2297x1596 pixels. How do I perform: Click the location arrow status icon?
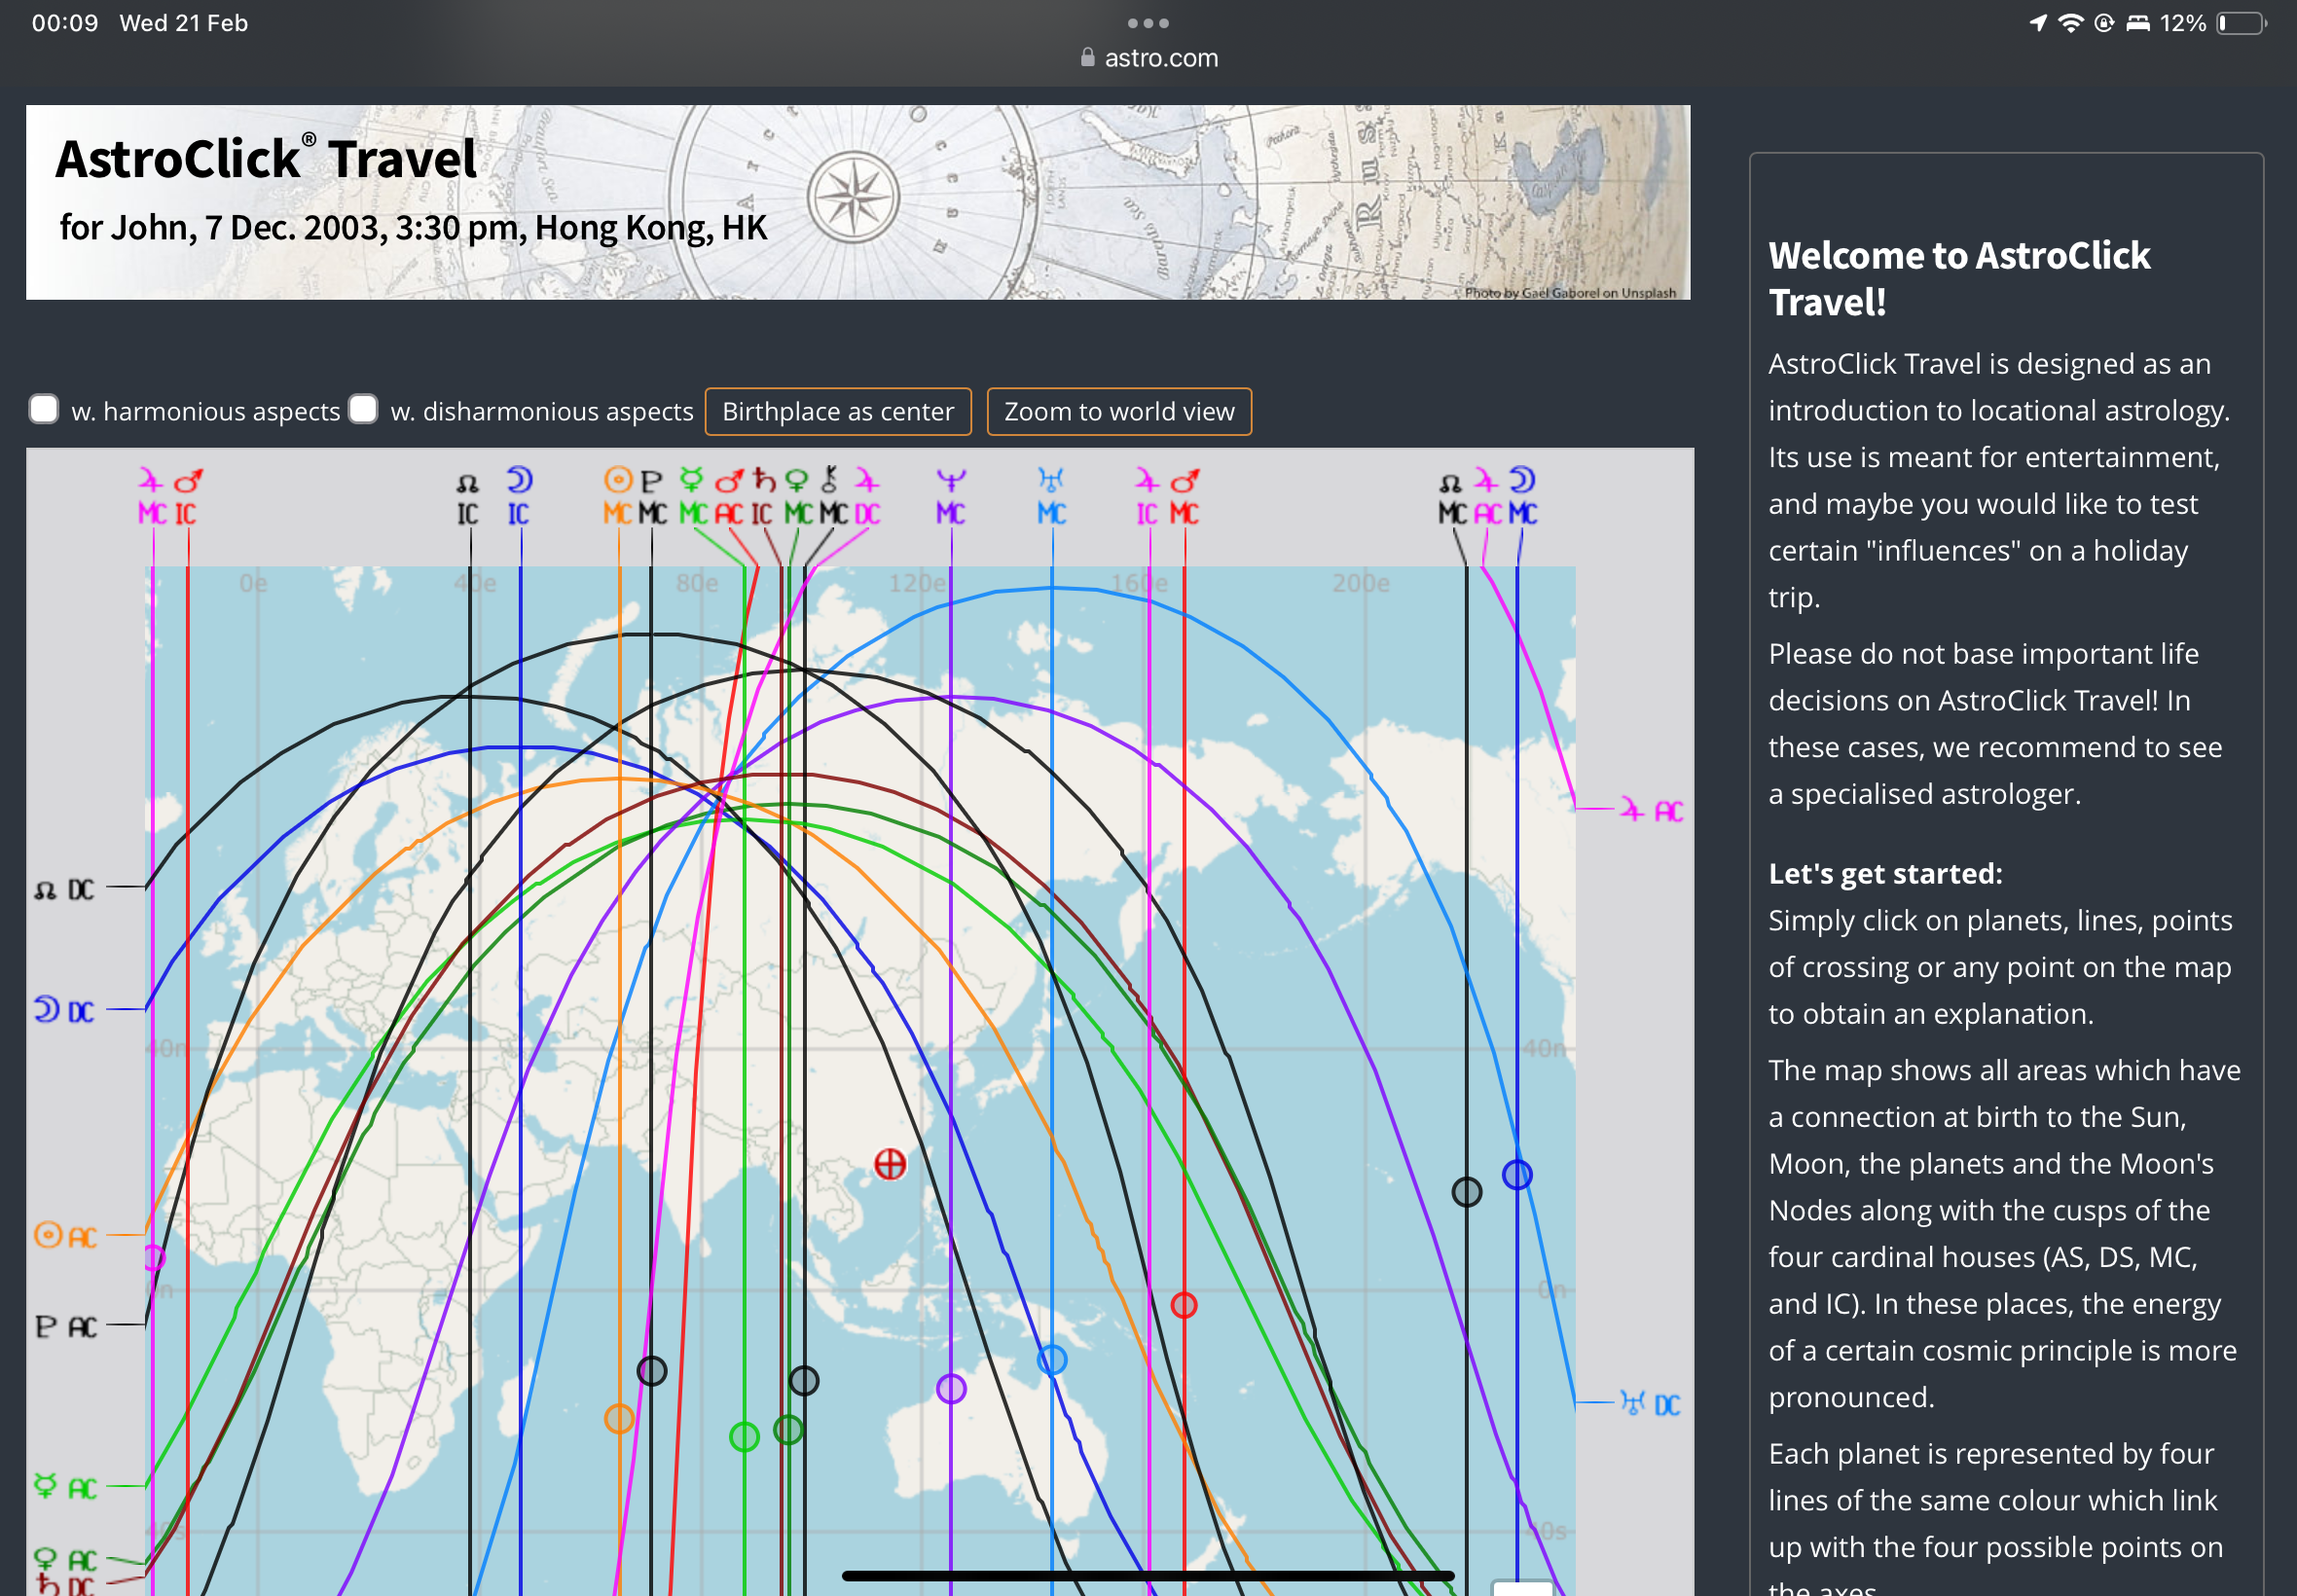pyautogui.click(x=2038, y=23)
